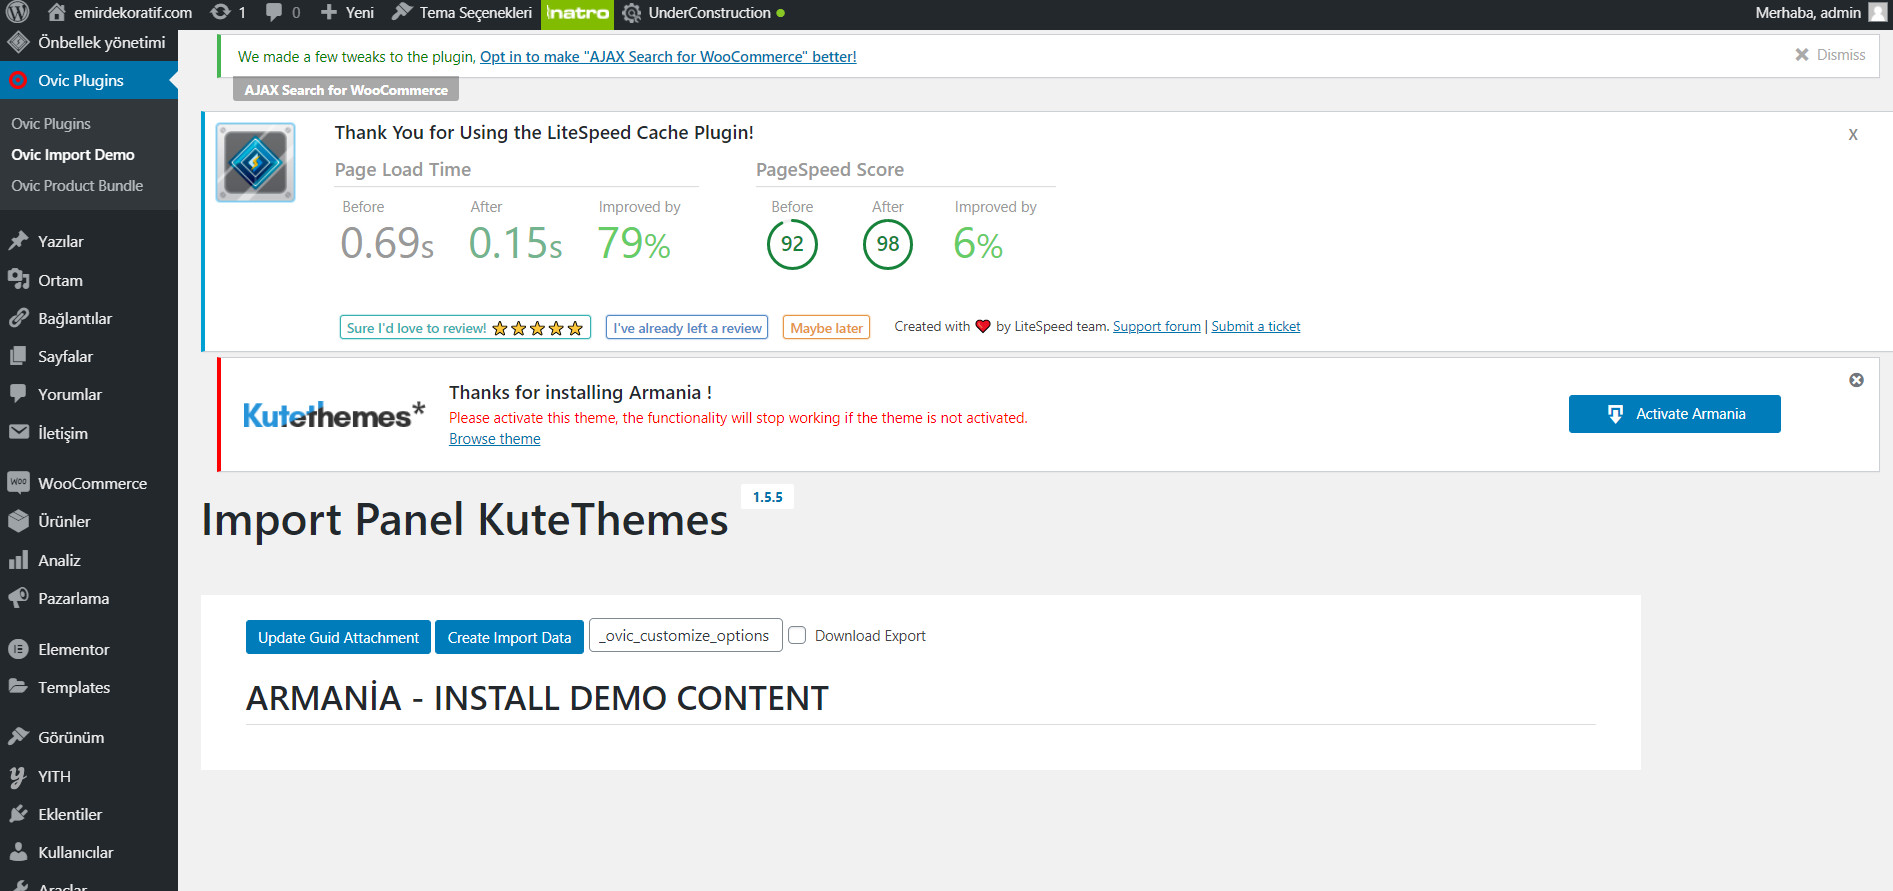
Task: Click the updates icon in admin bar
Action: 221,13
